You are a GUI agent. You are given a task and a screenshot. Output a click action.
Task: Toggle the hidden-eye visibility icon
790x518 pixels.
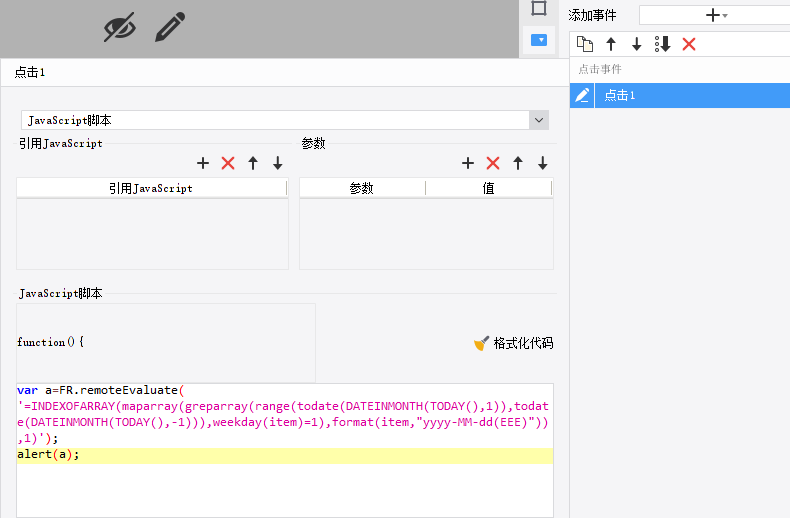[x=120, y=27]
